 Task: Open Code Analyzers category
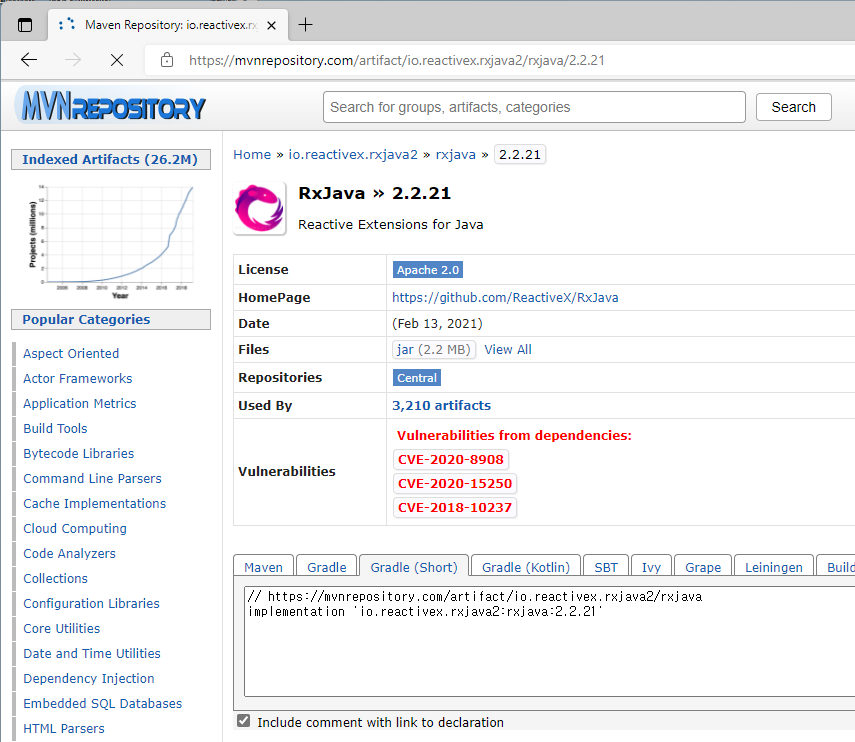coord(69,553)
